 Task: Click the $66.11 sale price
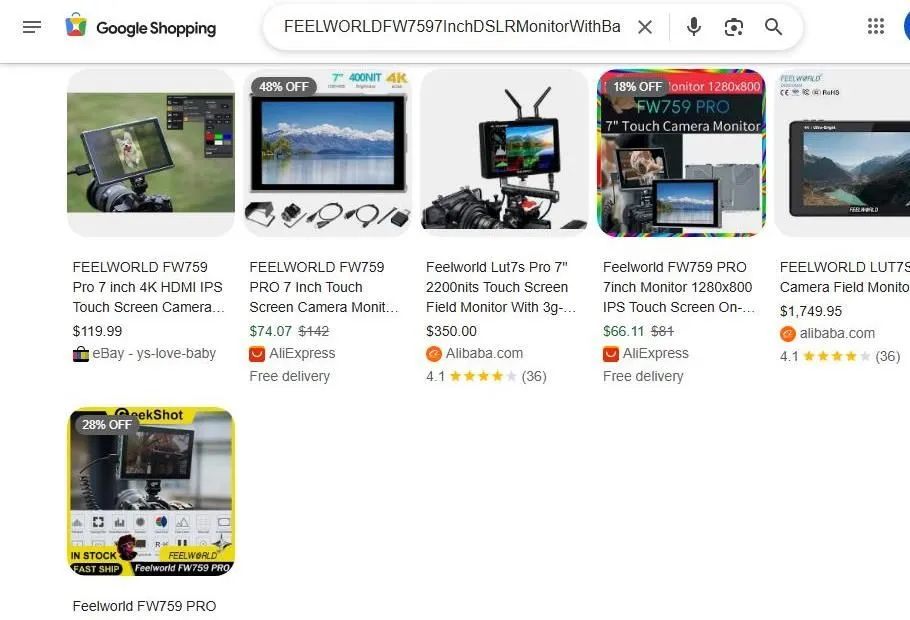point(624,331)
